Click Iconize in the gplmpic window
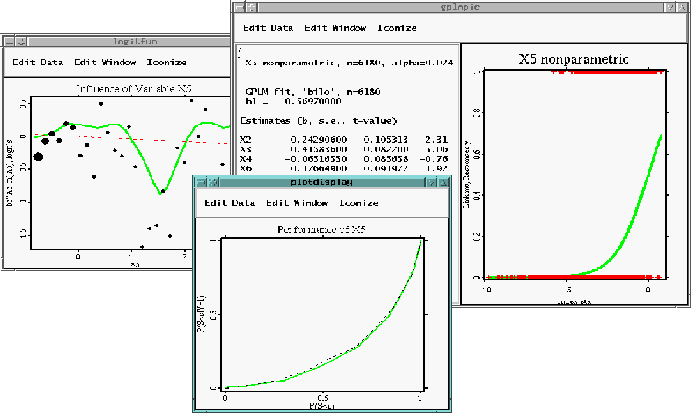This screenshot has height=413, width=691. click(x=397, y=28)
